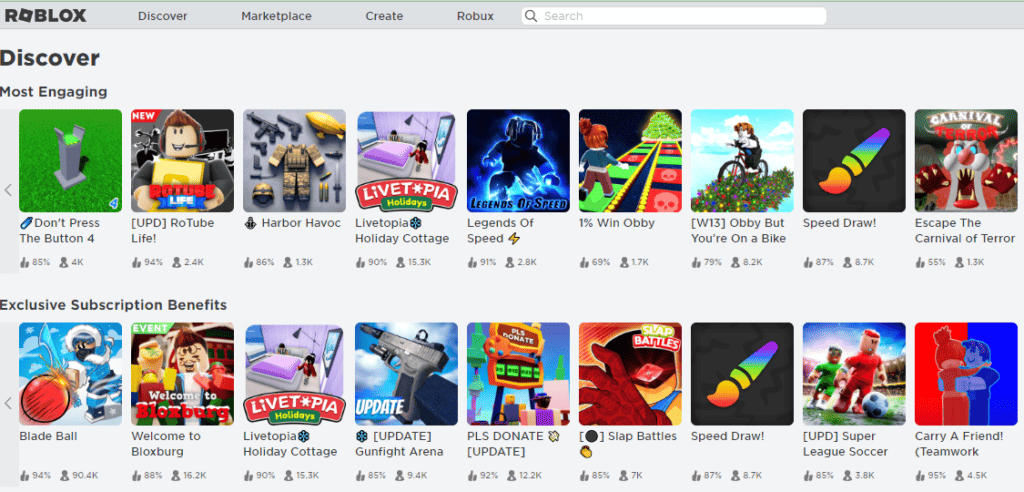Open Create in the top navigation
Viewport: 1024px width, 492px height.
tap(384, 16)
